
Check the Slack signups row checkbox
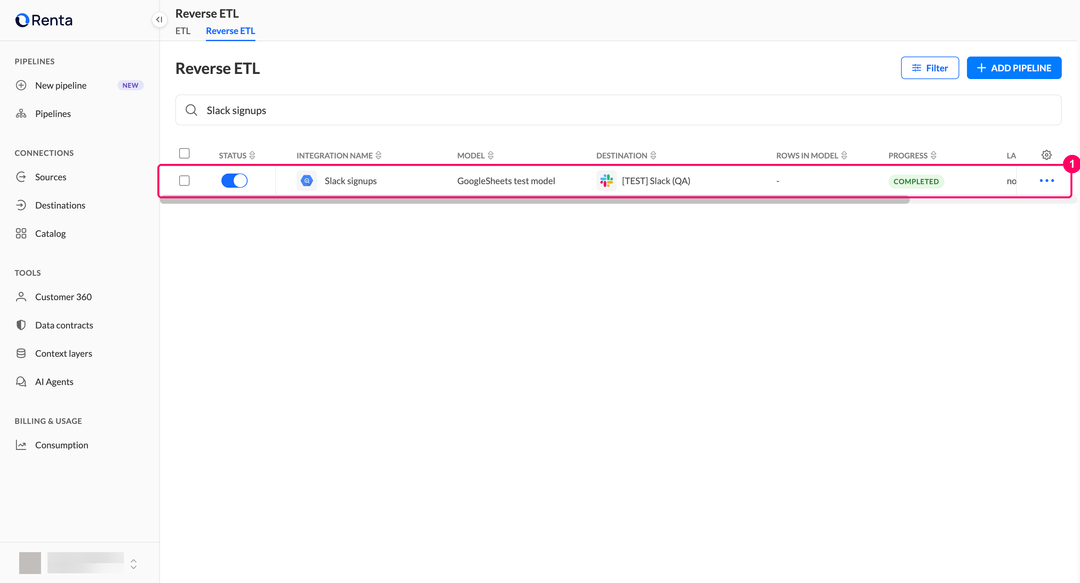coord(185,181)
